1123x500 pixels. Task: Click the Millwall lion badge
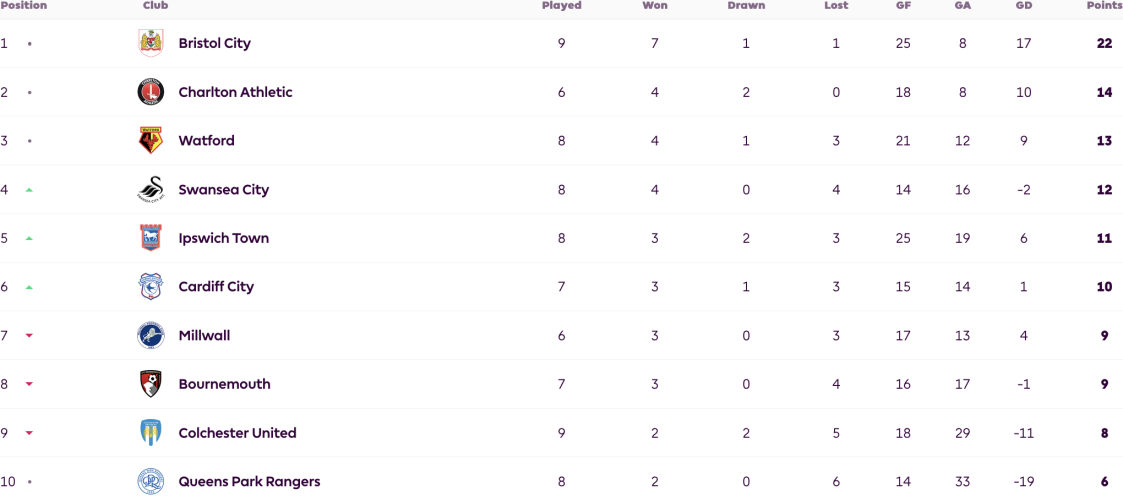click(x=150, y=335)
